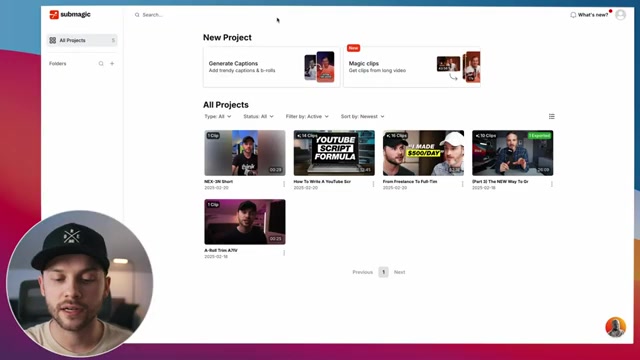The width and height of the screenshot is (640, 360).
Task: Click the New badge on Magic clips
Action: point(353,48)
